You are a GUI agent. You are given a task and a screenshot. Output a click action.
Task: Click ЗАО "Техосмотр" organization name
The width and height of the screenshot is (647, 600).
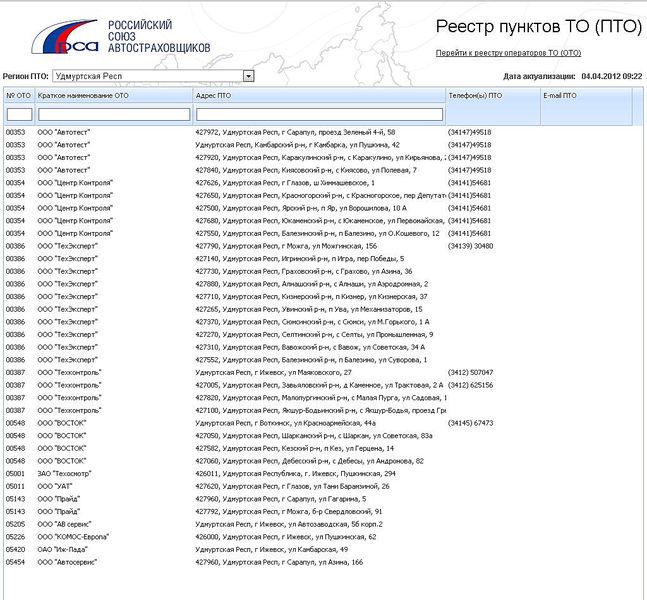(x=64, y=474)
